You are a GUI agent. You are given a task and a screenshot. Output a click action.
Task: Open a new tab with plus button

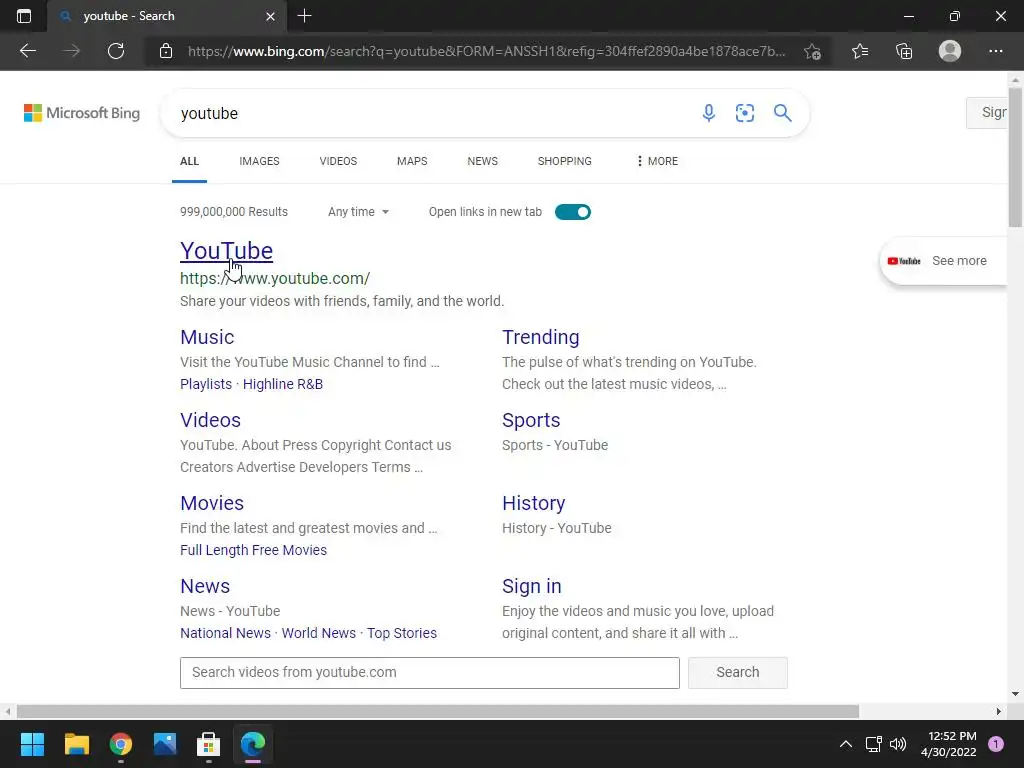(304, 16)
